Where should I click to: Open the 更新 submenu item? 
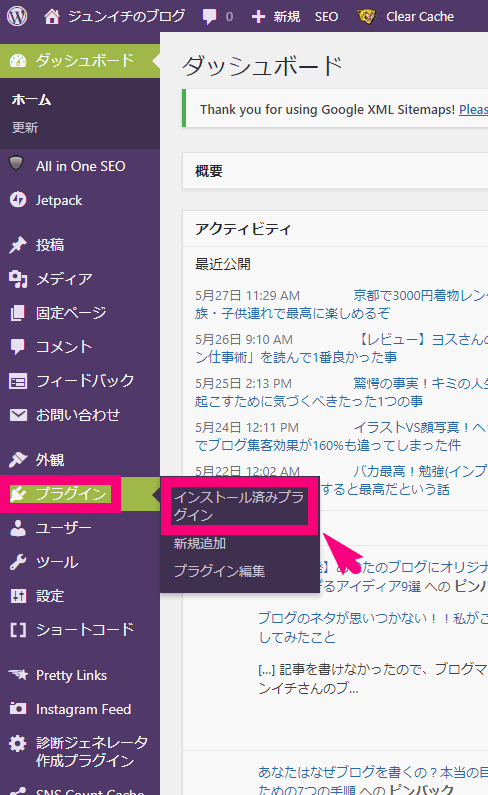pos(25,127)
